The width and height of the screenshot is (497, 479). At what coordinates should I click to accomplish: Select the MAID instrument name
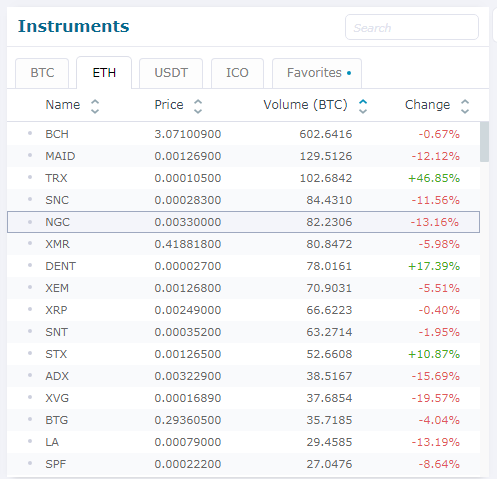(x=60, y=156)
